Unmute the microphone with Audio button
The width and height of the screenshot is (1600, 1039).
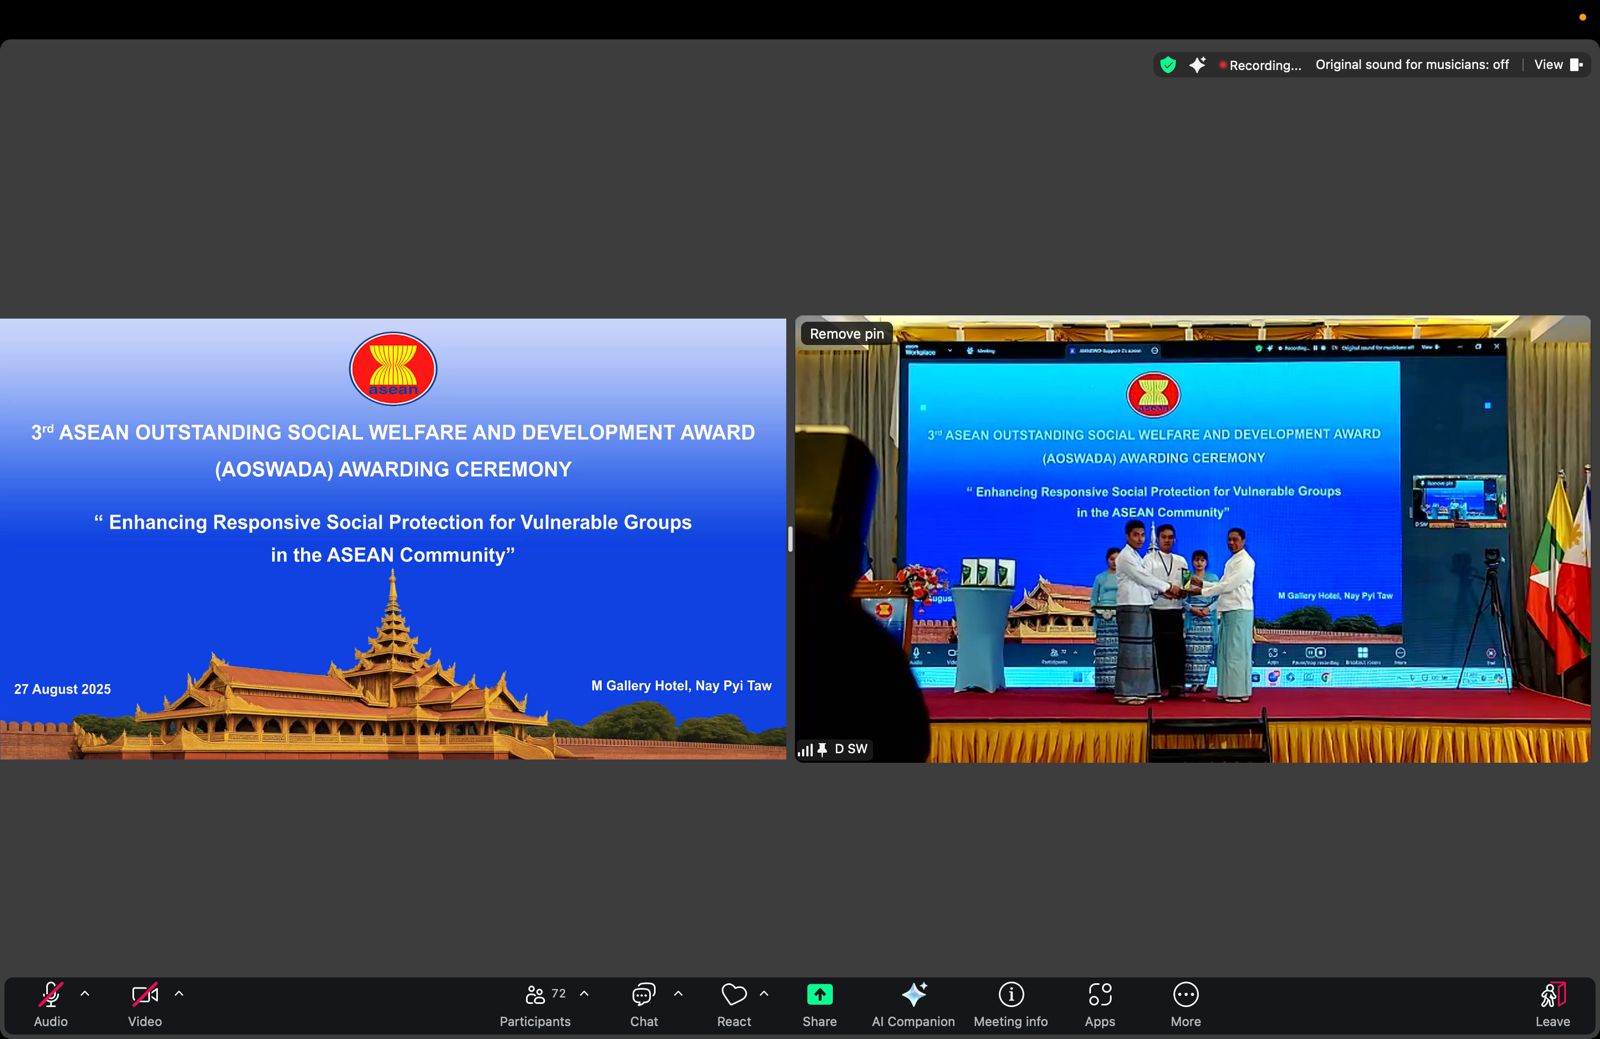tap(50, 1005)
